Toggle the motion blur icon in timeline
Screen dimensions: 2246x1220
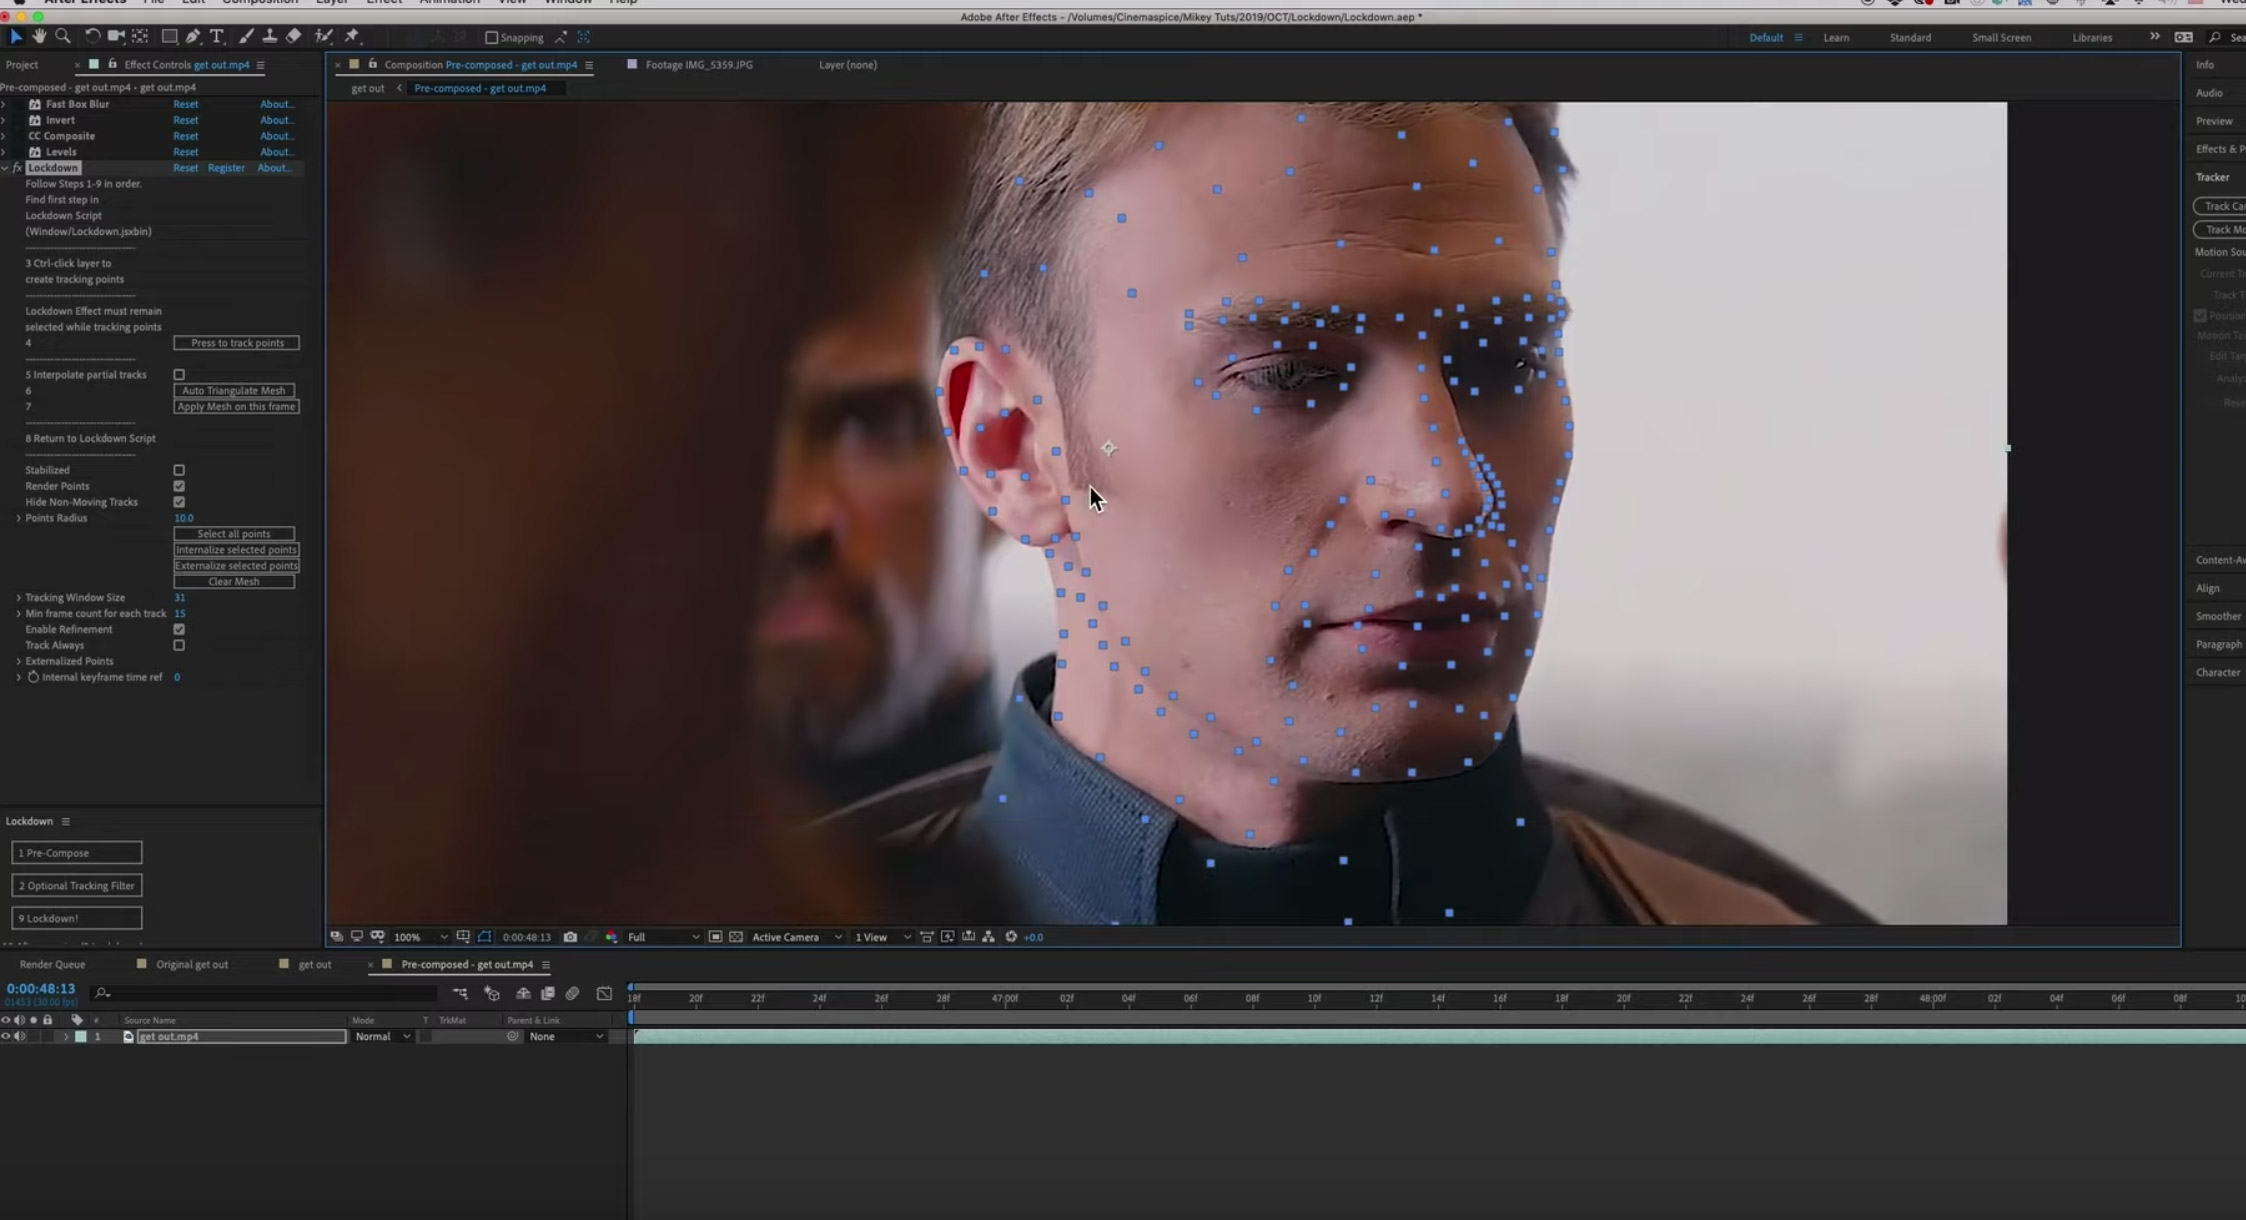(x=572, y=993)
